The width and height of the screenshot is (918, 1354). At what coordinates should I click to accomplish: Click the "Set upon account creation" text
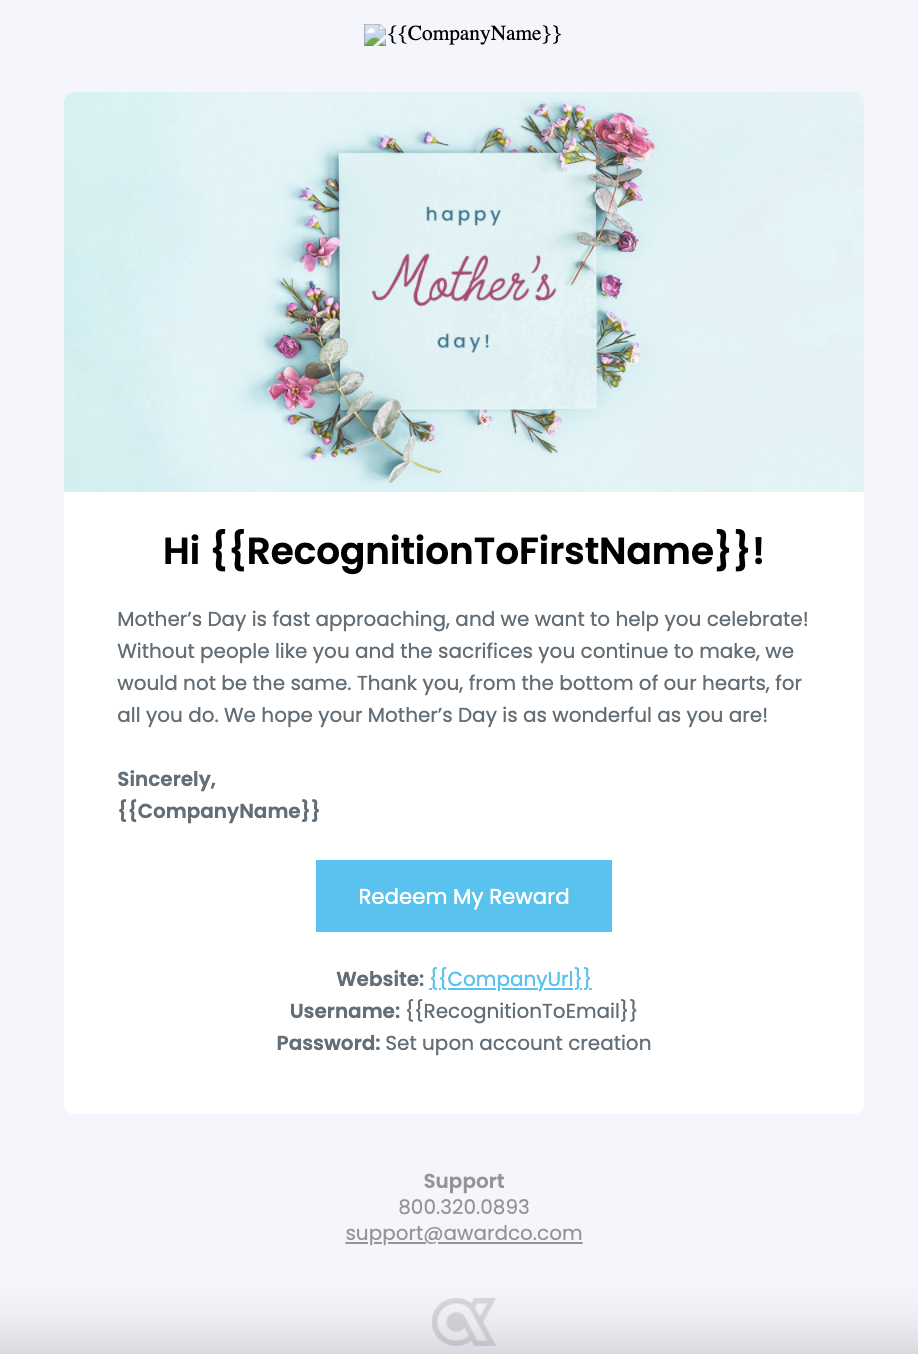tap(518, 1043)
